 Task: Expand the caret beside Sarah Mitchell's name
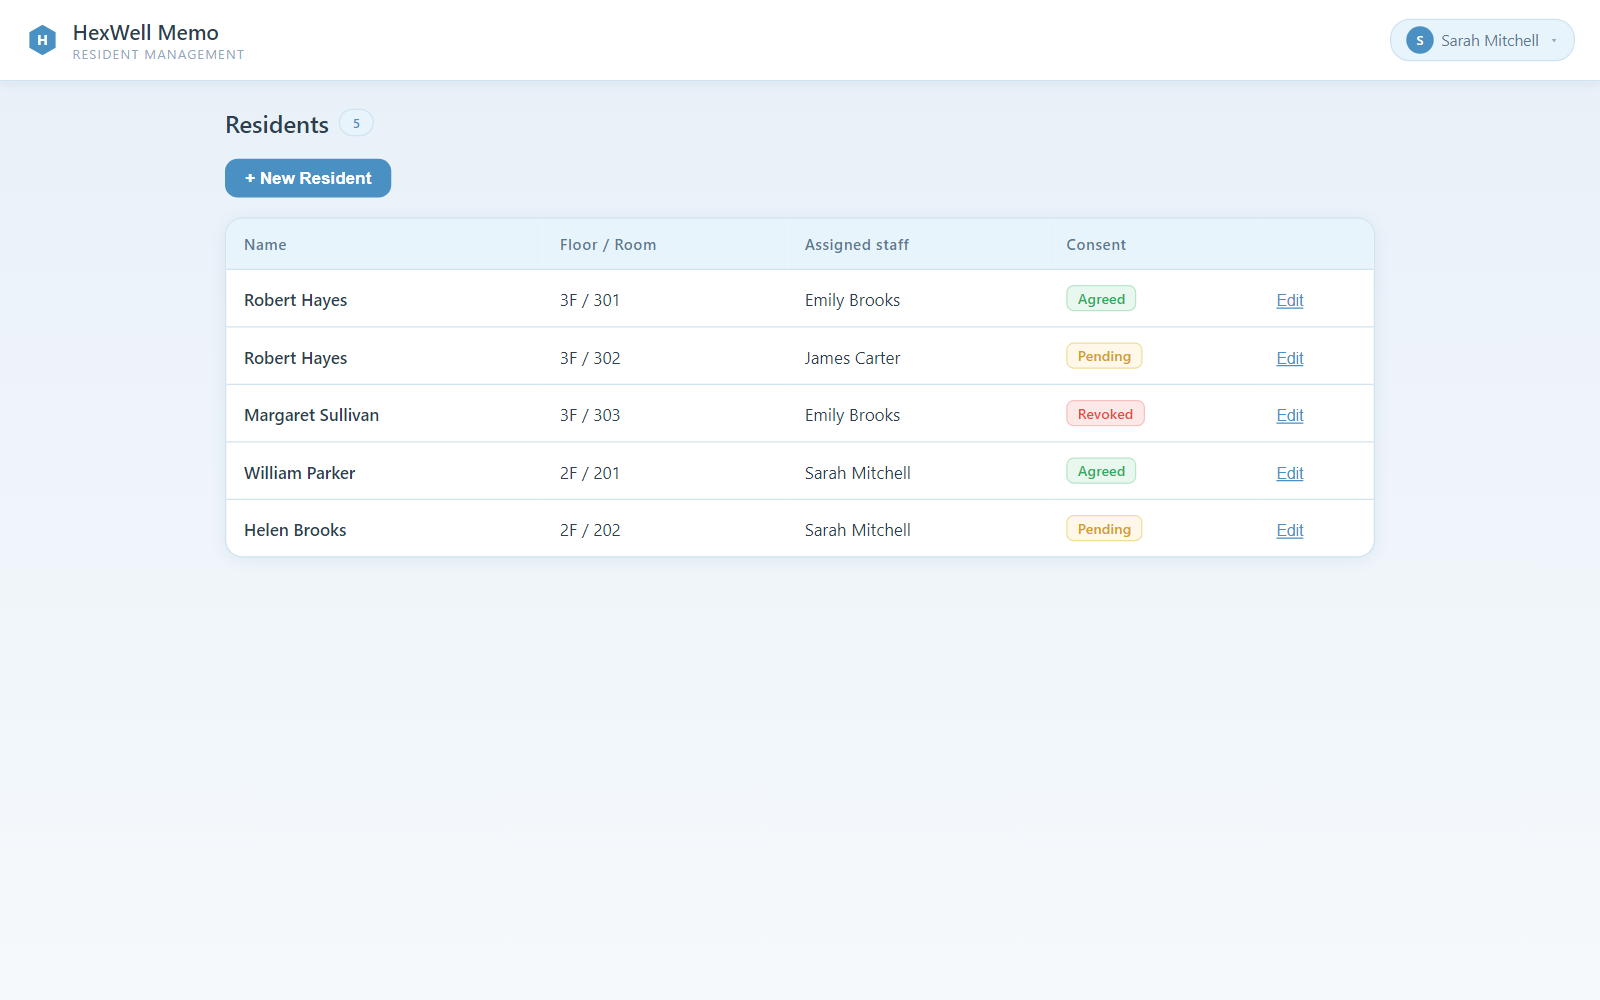click(1554, 41)
